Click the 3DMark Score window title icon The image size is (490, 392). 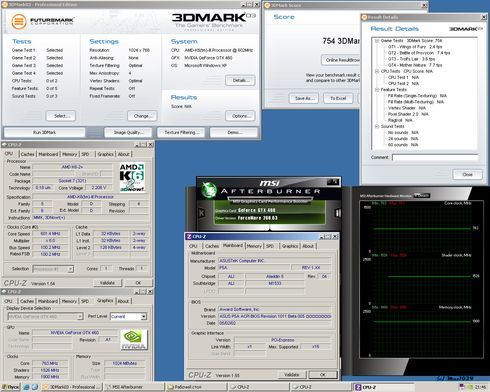click(267, 5)
